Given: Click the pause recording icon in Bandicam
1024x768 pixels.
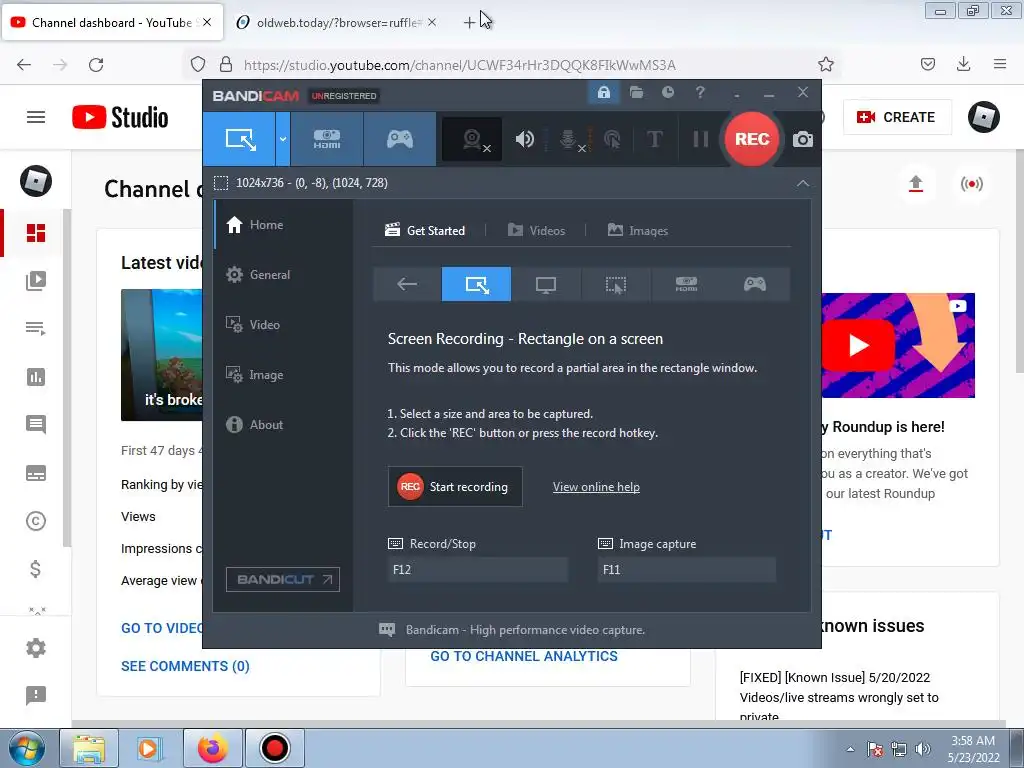Looking at the screenshot, I should (x=700, y=139).
